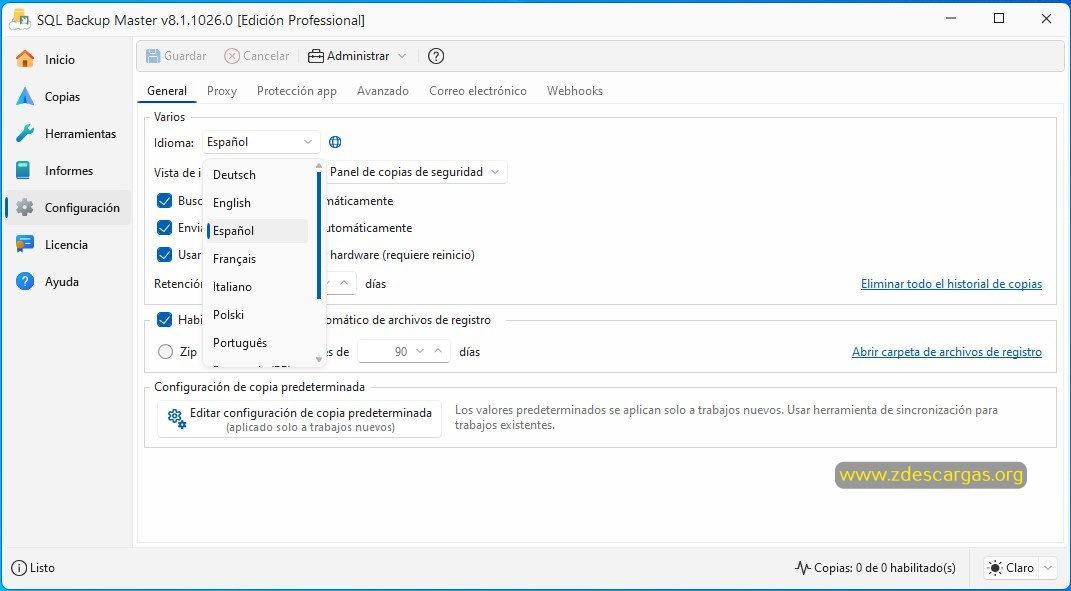Open Herramientas wrench icon
Viewport: 1071px width, 591px height.
(25, 133)
